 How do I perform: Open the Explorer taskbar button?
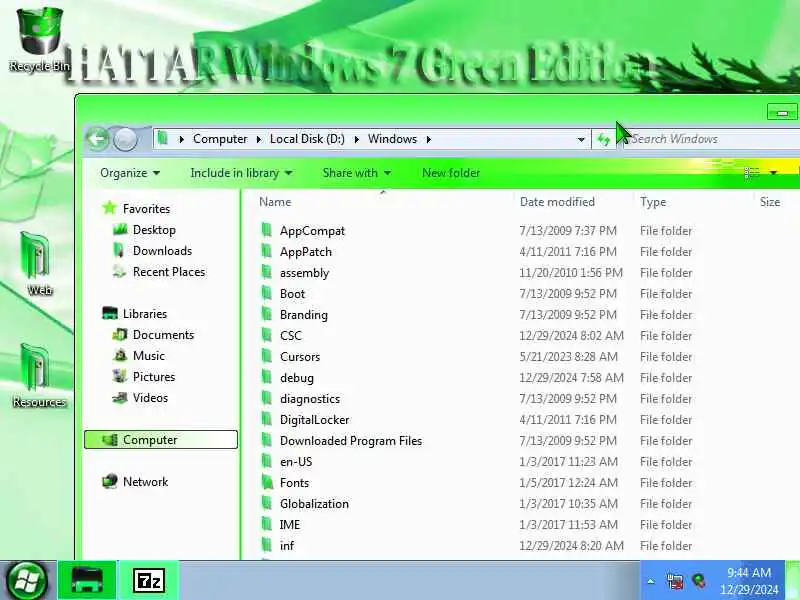[x=87, y=580]
